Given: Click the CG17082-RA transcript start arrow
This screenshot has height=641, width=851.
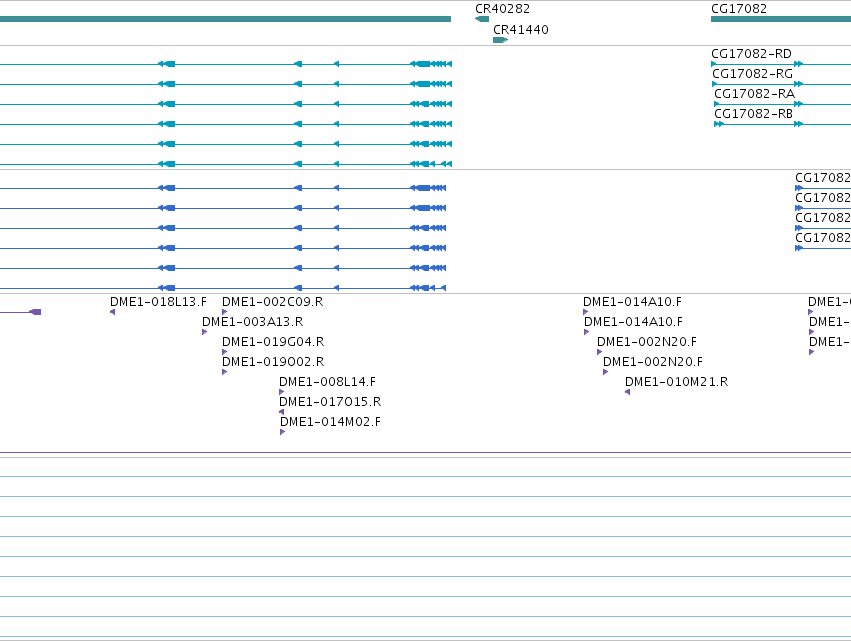Looking at the screenshot, I should point(717,104).
